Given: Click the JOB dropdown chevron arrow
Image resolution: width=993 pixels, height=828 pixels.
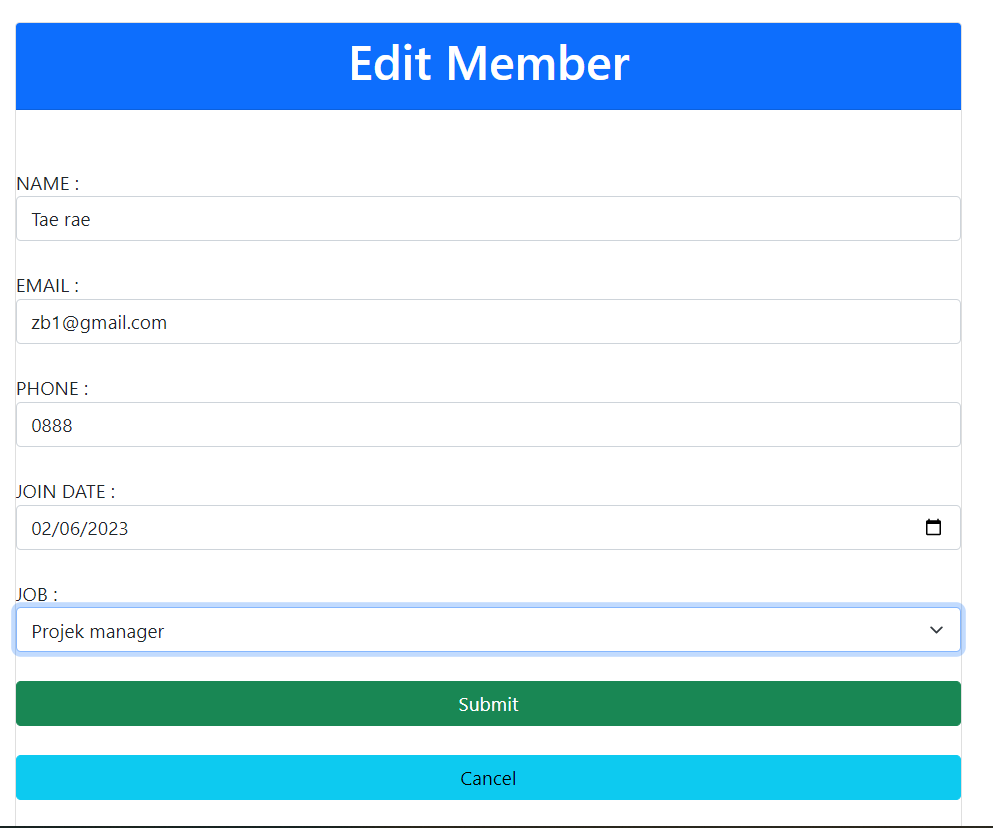Looking at the screenshot, I should pyautogui.click(x=936, y=630).
